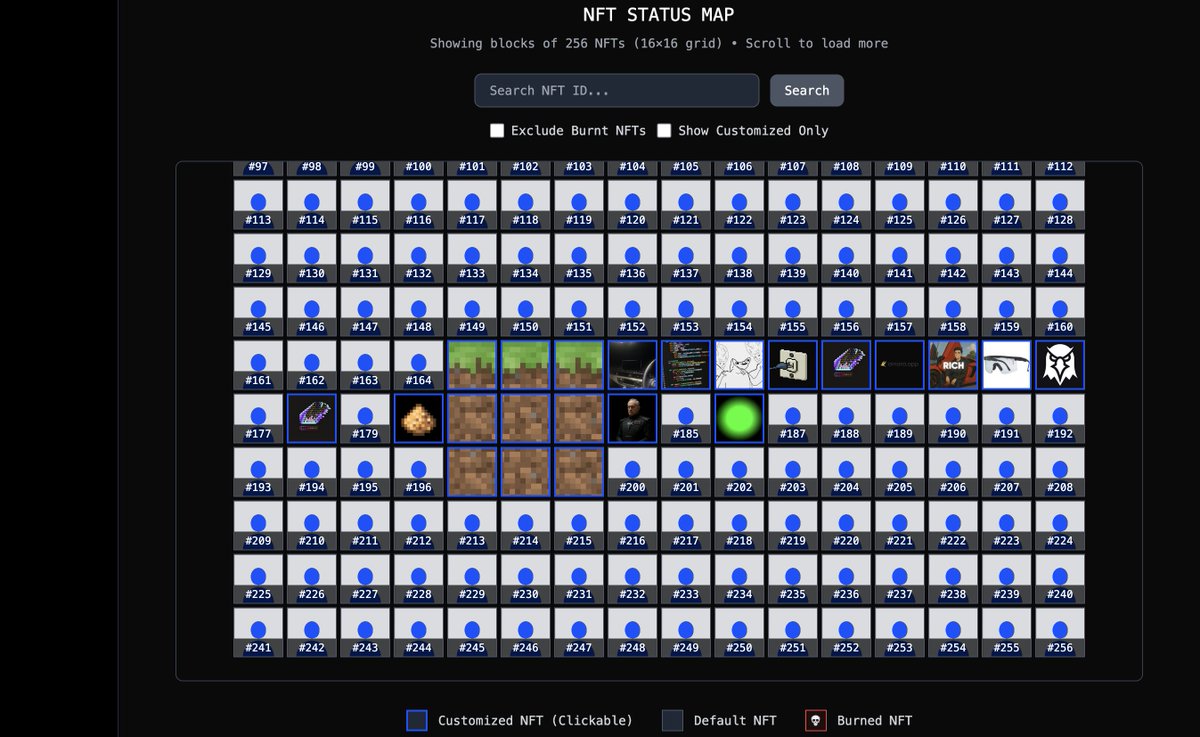
Task: Click the Search button
Action: pos(807,90)
